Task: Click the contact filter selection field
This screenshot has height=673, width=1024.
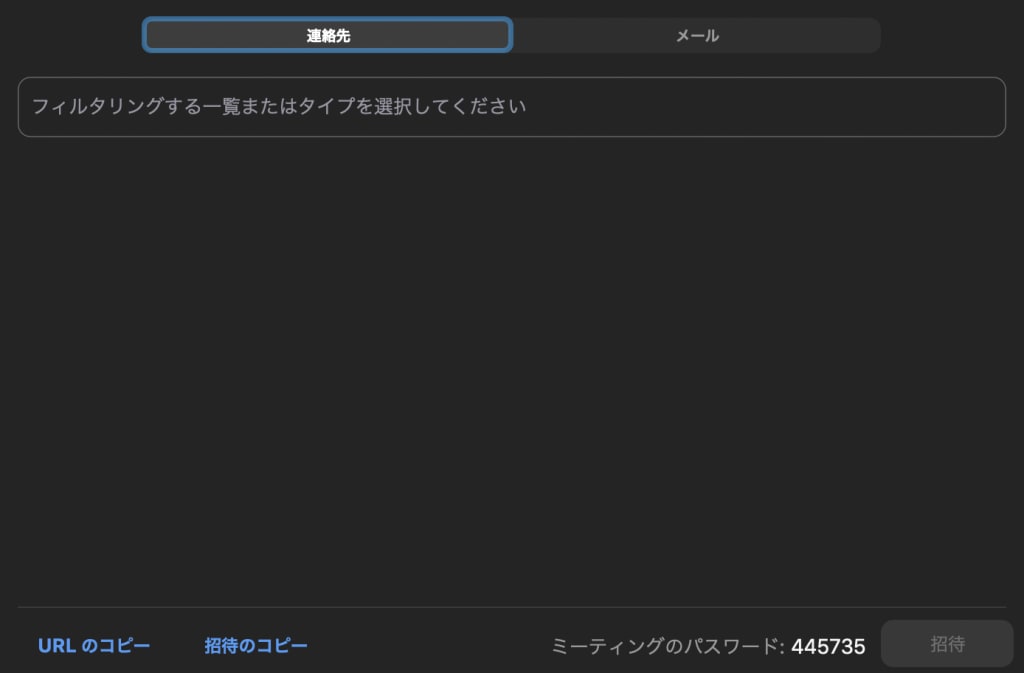Action: point(512,106)
